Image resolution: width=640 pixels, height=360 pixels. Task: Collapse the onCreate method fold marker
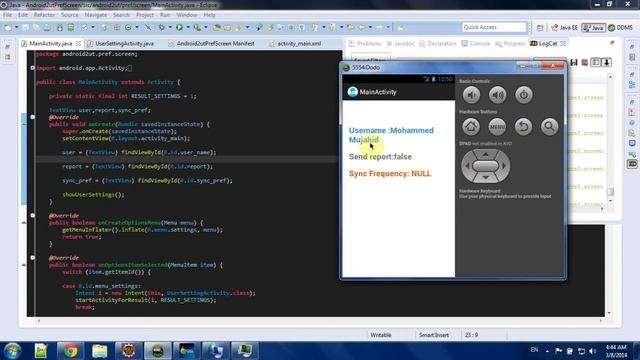(x=32, y=117)
